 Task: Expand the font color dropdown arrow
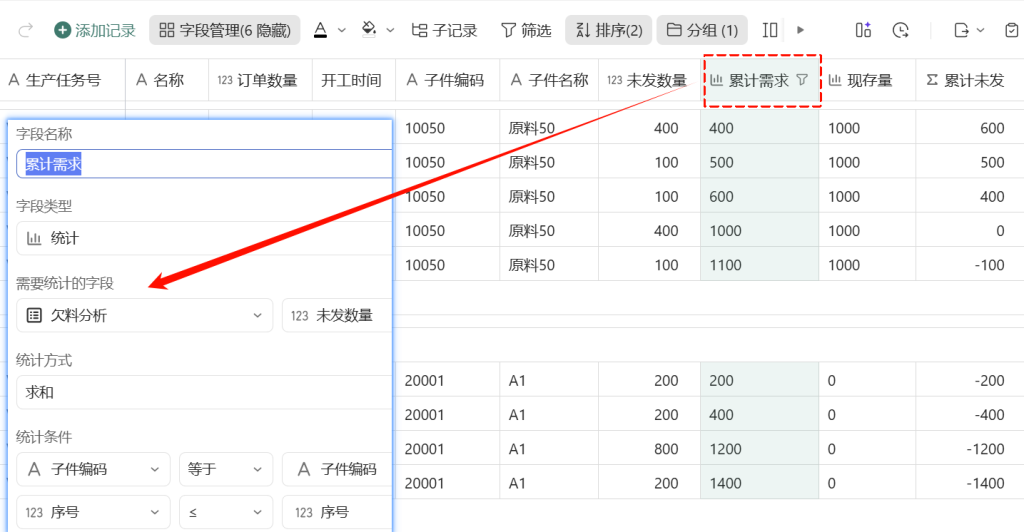coord(342,31)
